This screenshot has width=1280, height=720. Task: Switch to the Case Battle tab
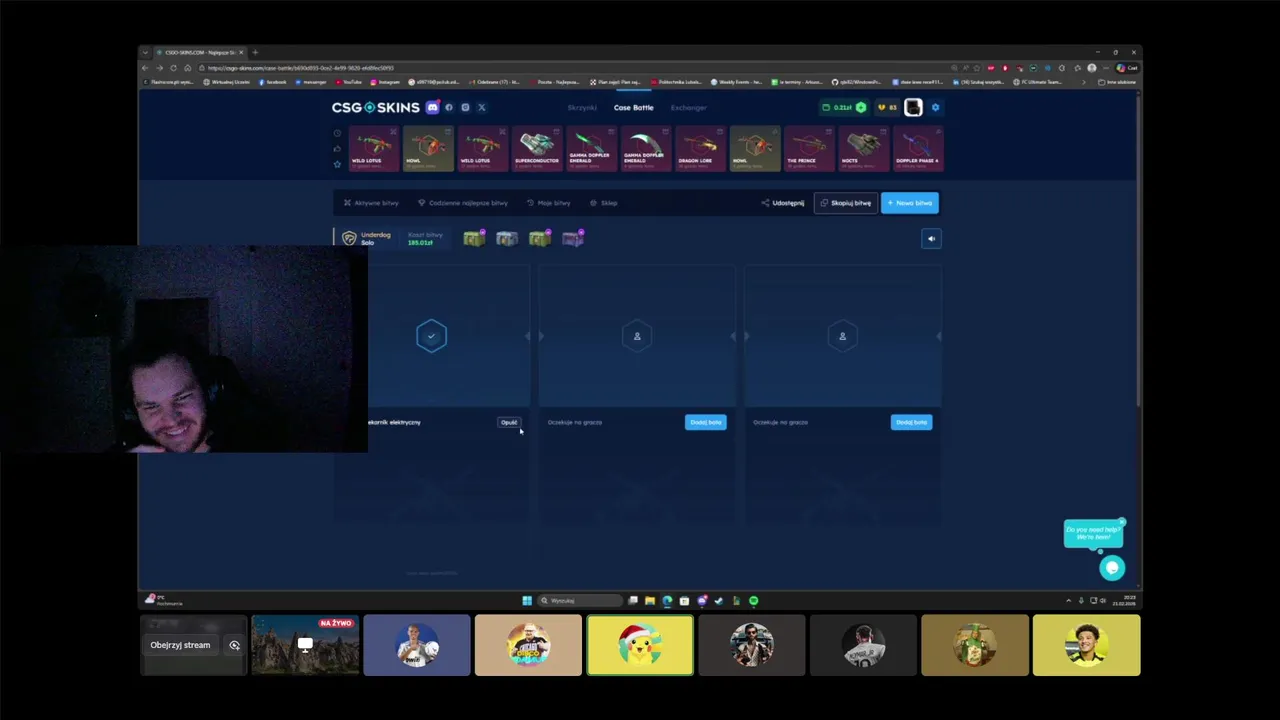633,107
